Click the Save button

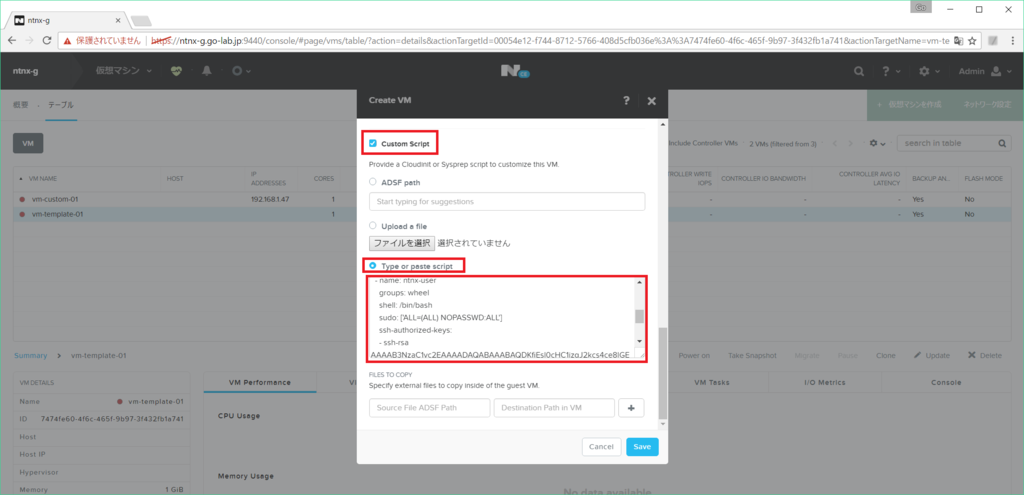[642, 447]
